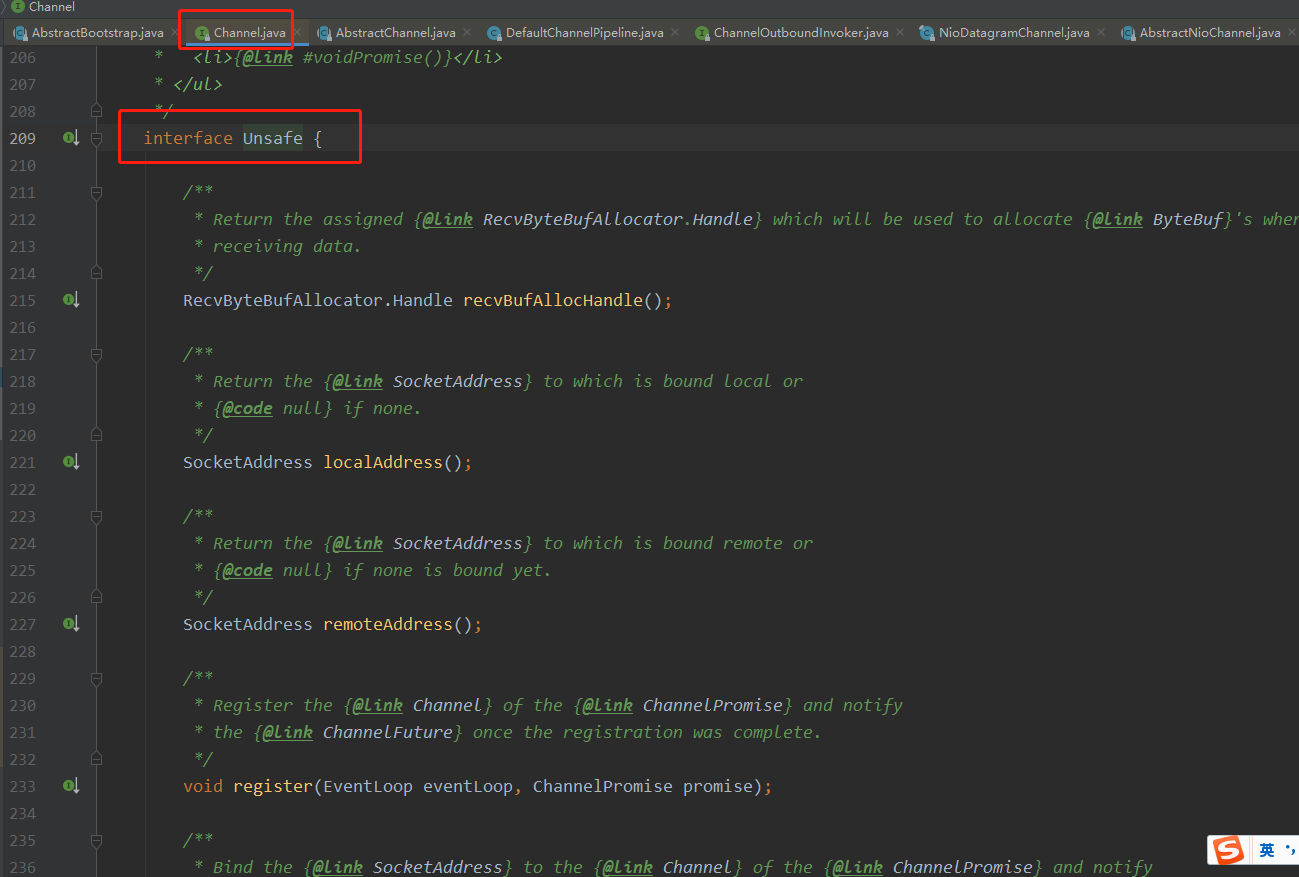
Task: Click the recvBufAllocHandle method name
Action: click(553, 300)
